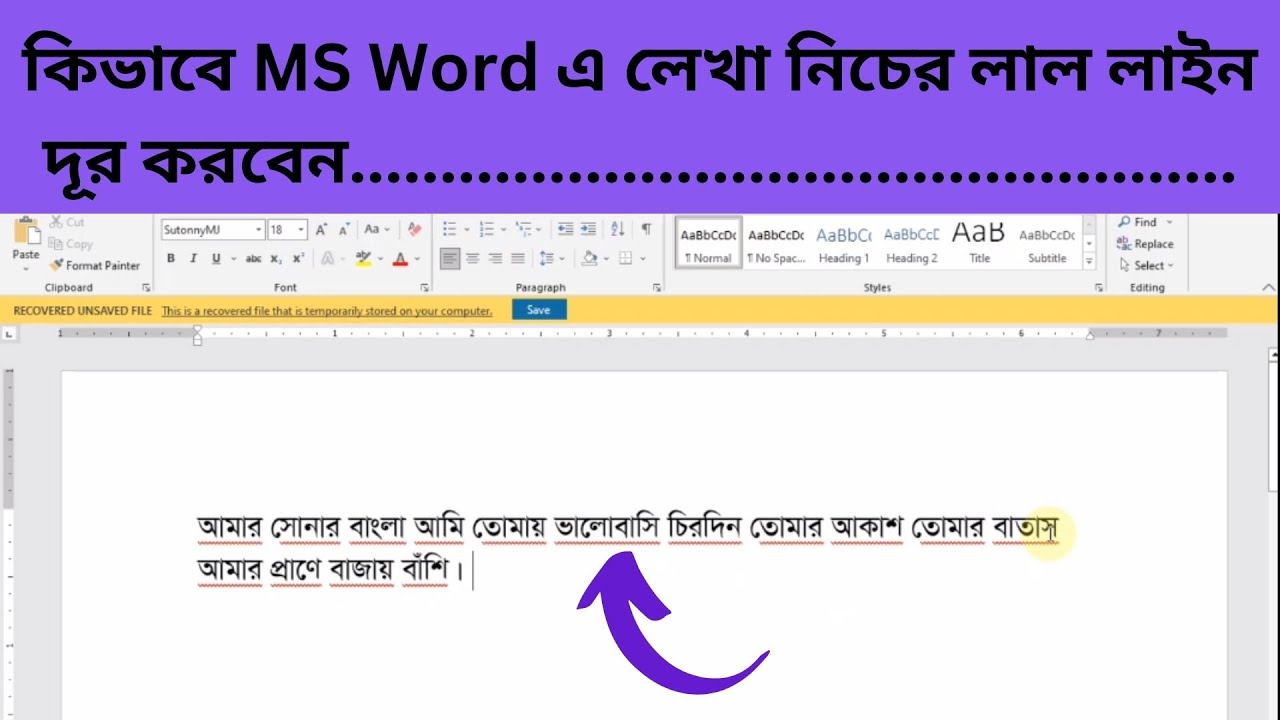Start a bulleted list
1280x720 pixels.
click(x=450, y=229)
